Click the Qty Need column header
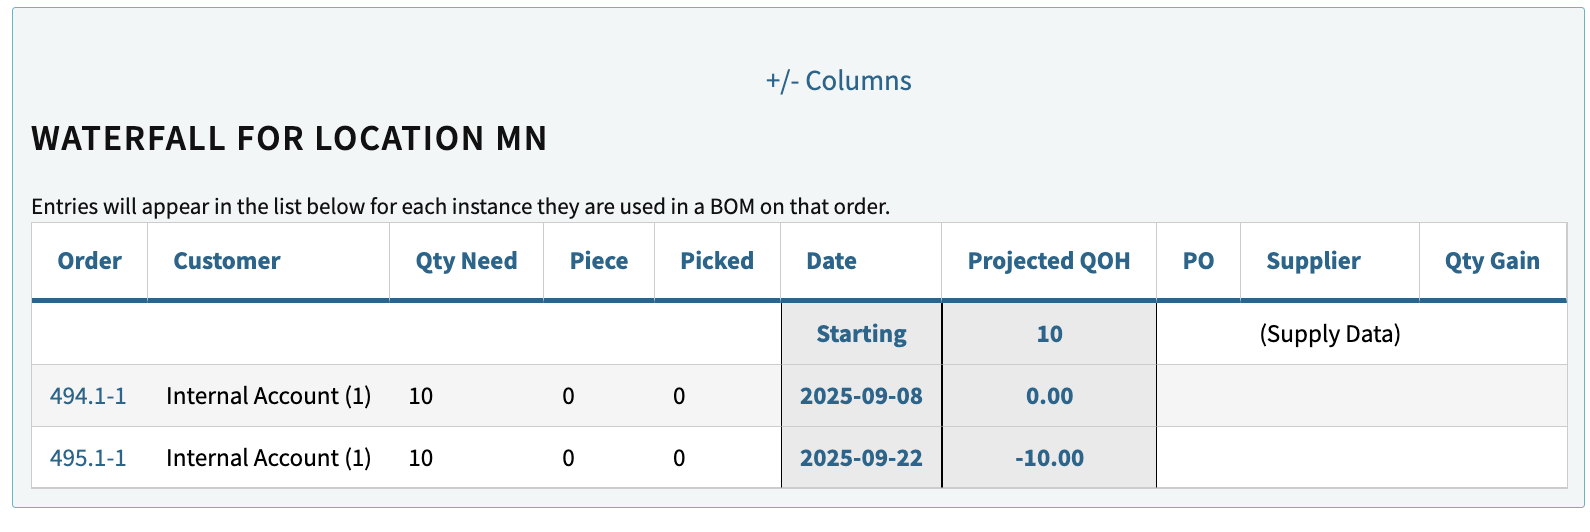The width and height of the screenshot is (1590, 532). (x=466, y=261)
